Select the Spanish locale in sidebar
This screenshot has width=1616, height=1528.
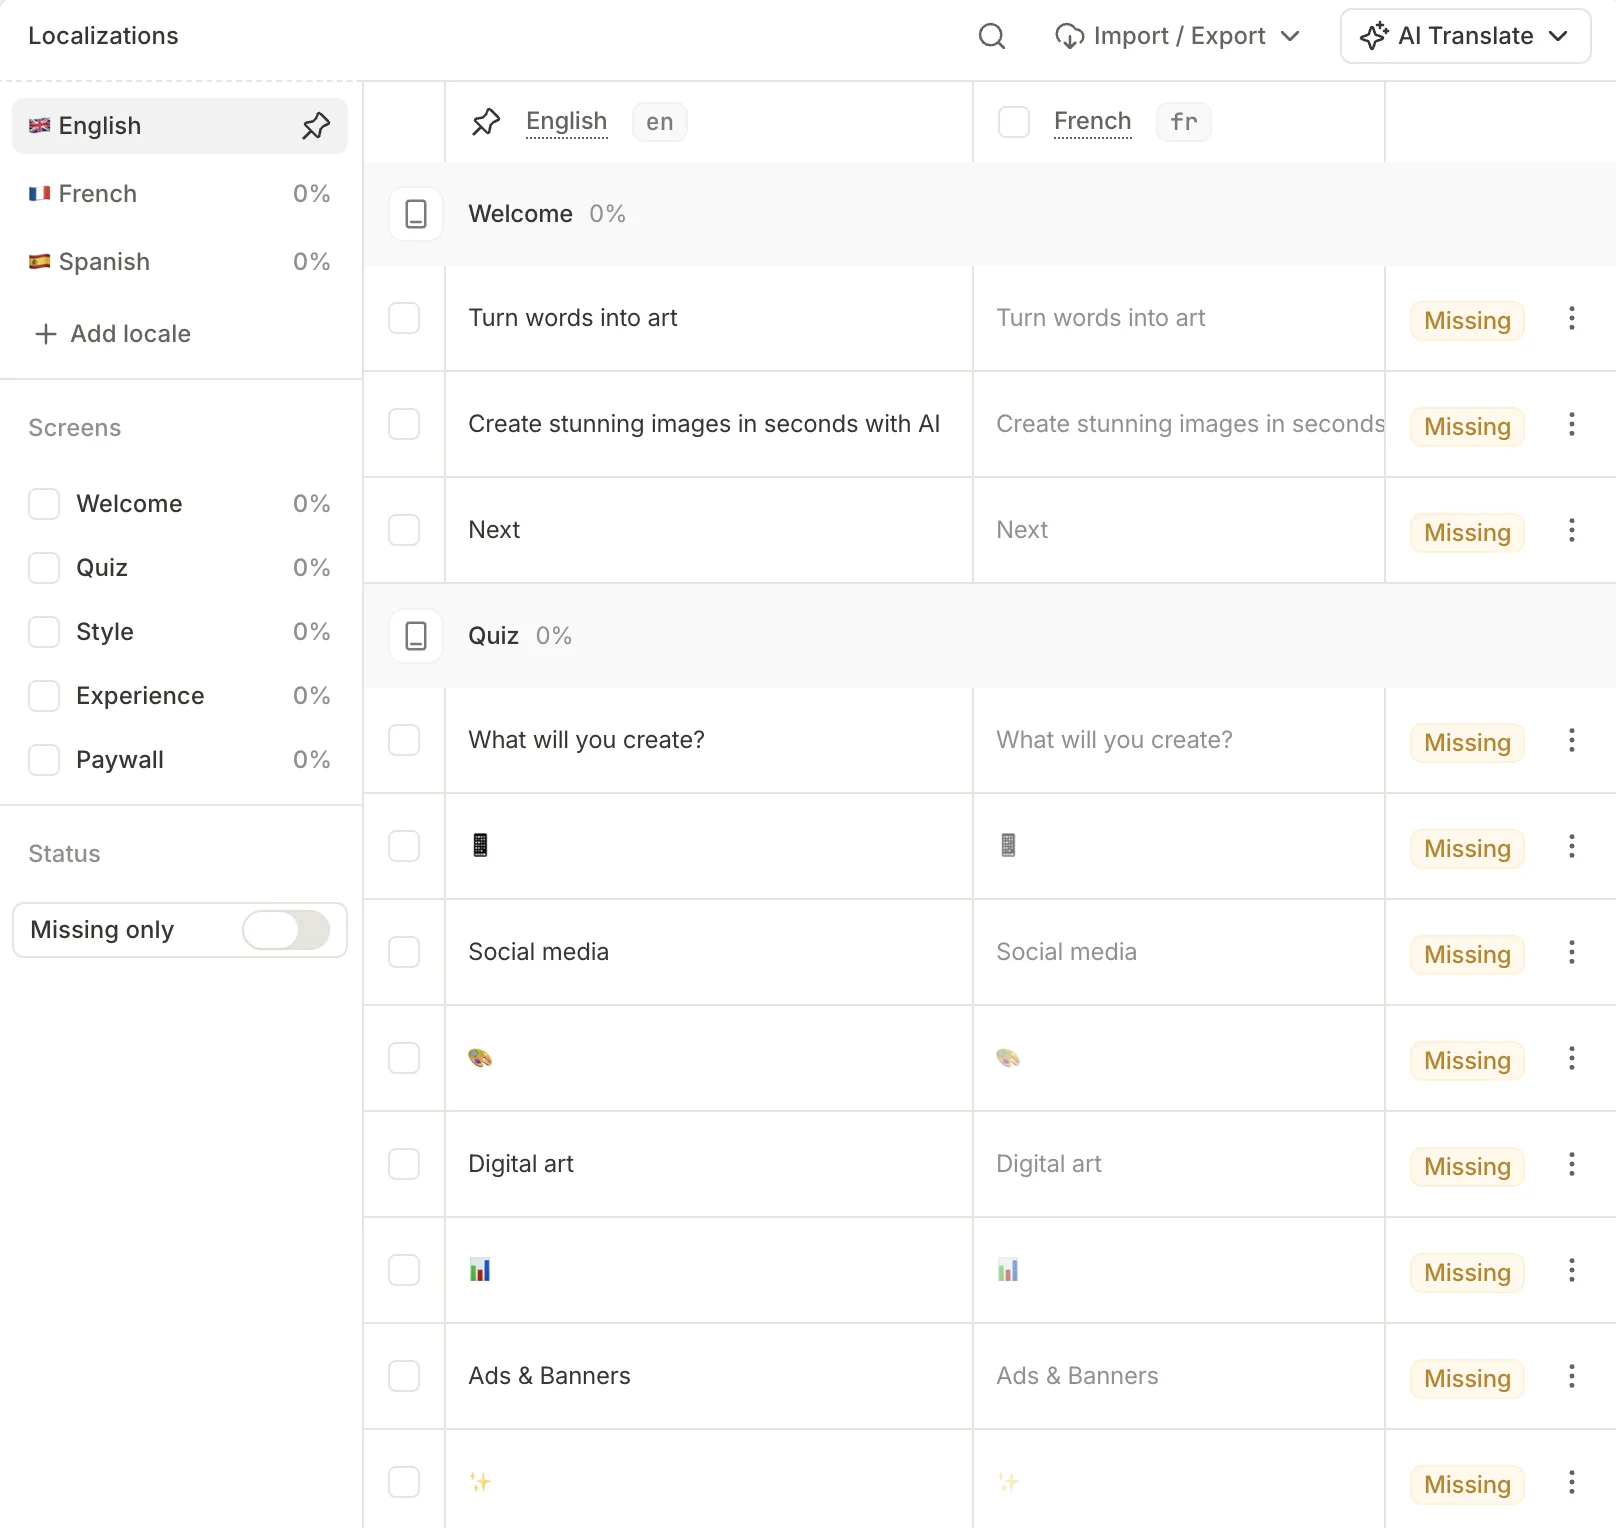point(180,262)
